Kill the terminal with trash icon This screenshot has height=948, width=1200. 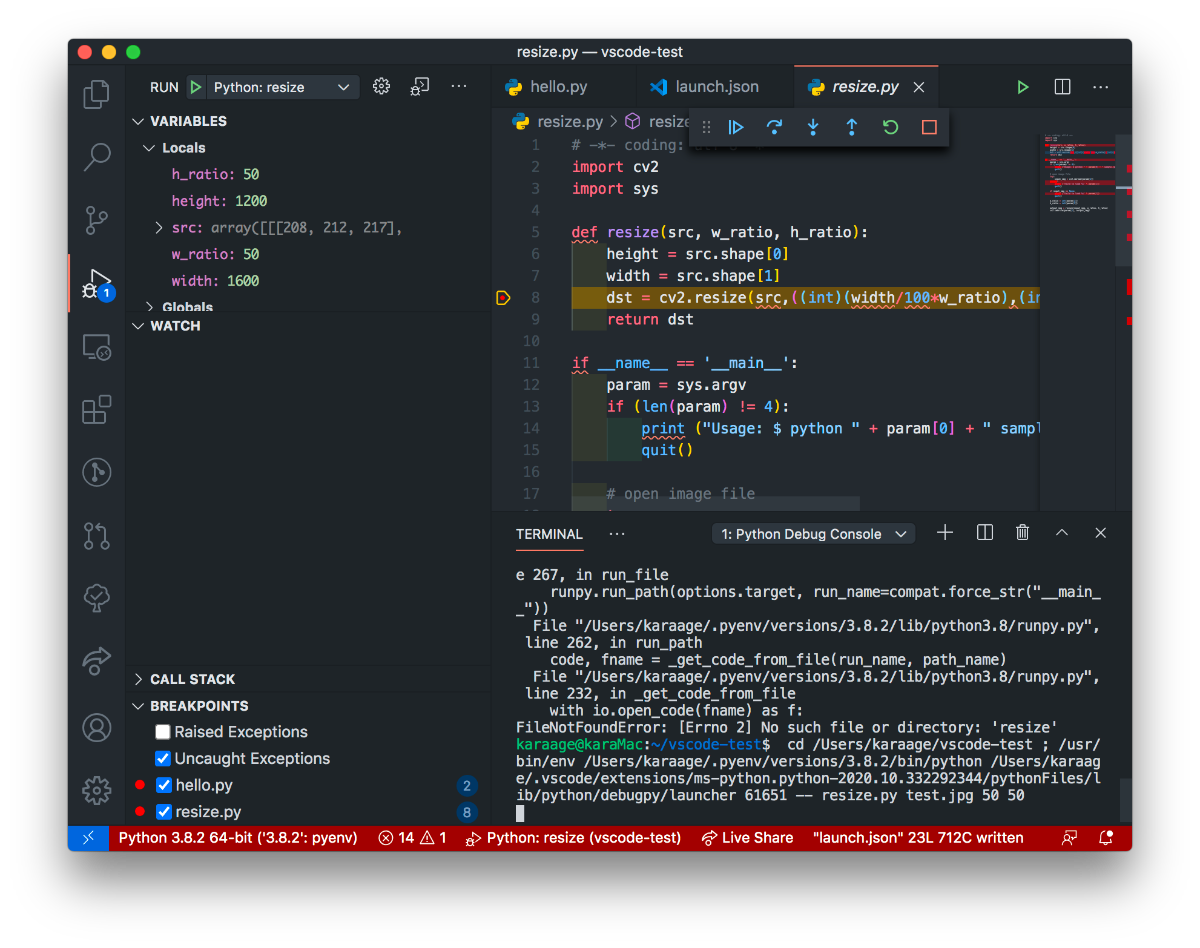tap(1022, 533)
